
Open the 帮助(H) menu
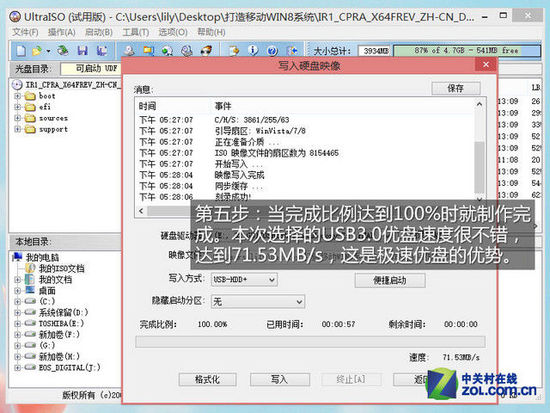[211, 32]
